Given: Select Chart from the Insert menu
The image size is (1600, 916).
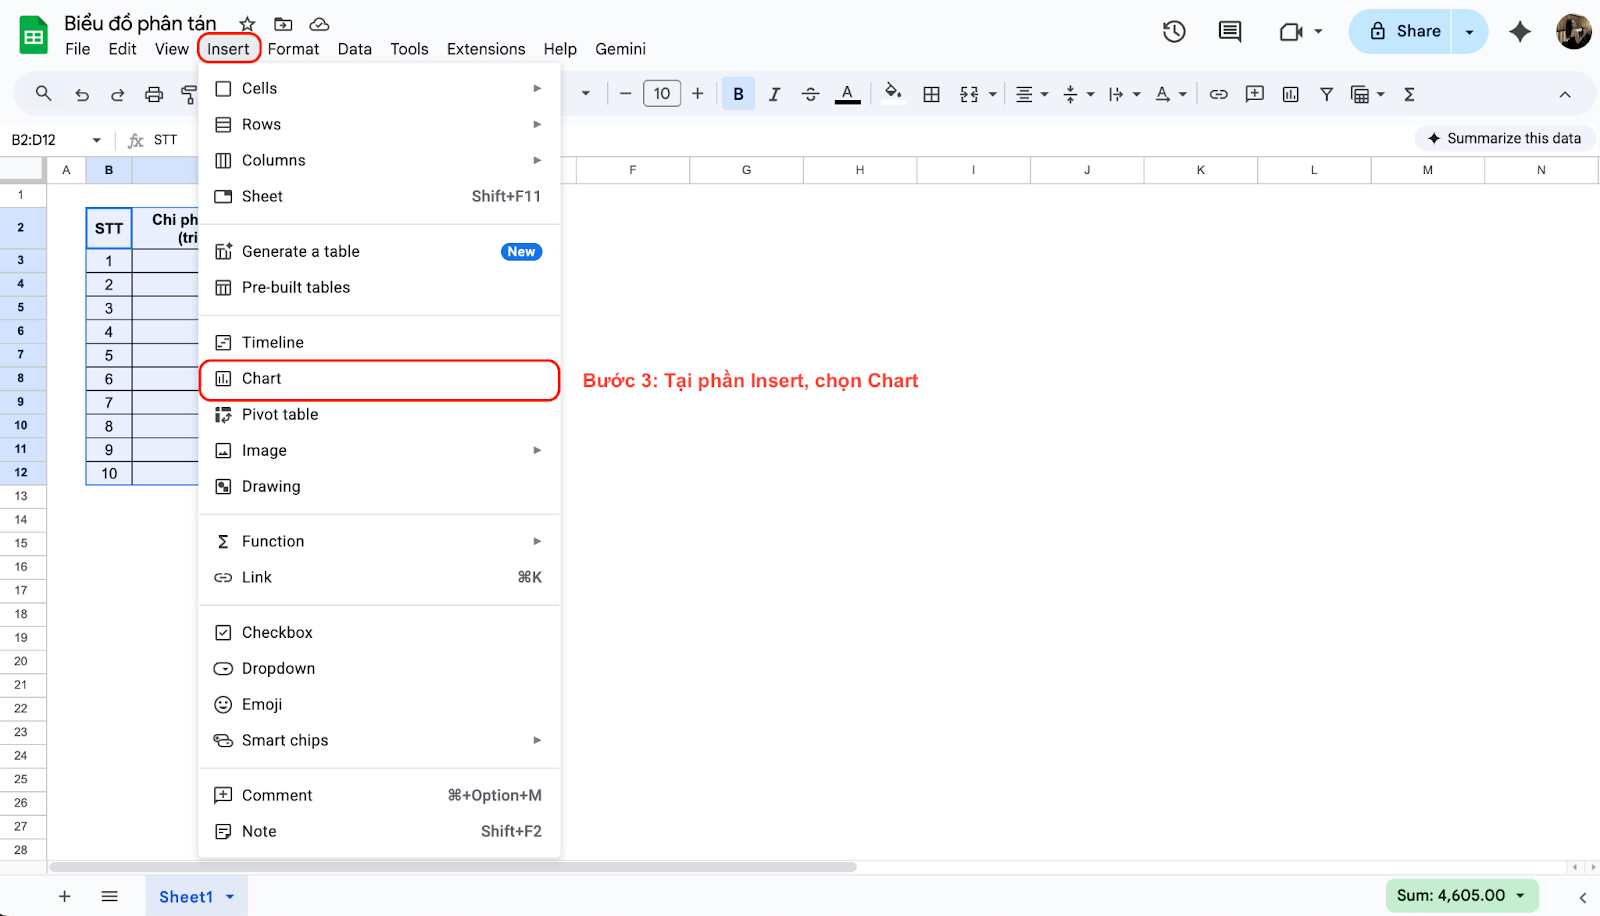Looking at the screenshot, I should pyautogui.click(x=262, y=378).
